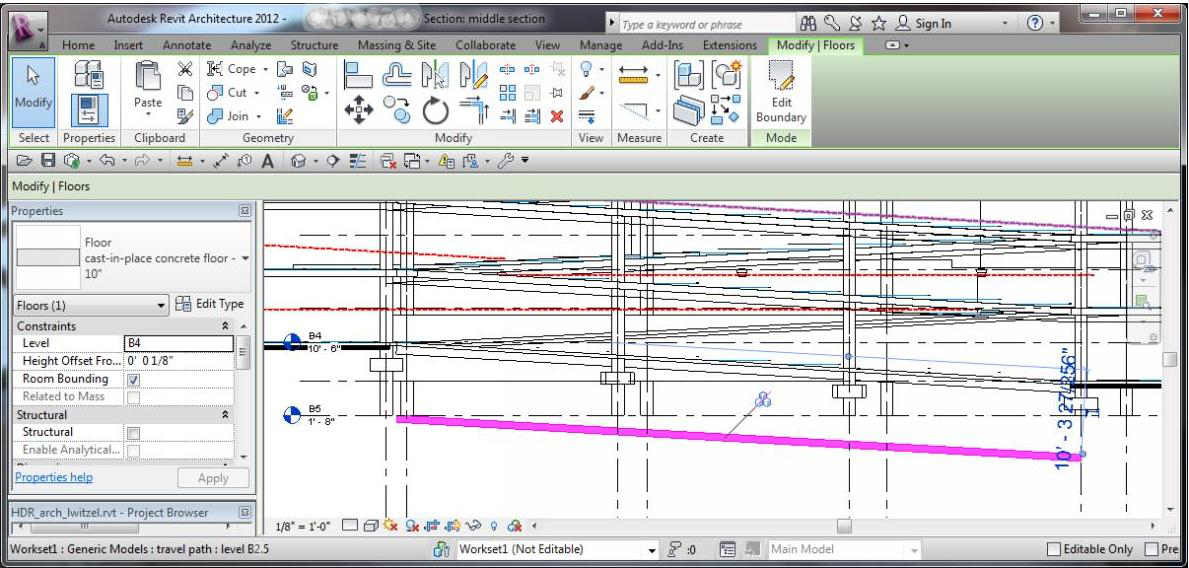Switch to the Massing & Site tab
Screen dimensions: 1189x568
[398, 45]
